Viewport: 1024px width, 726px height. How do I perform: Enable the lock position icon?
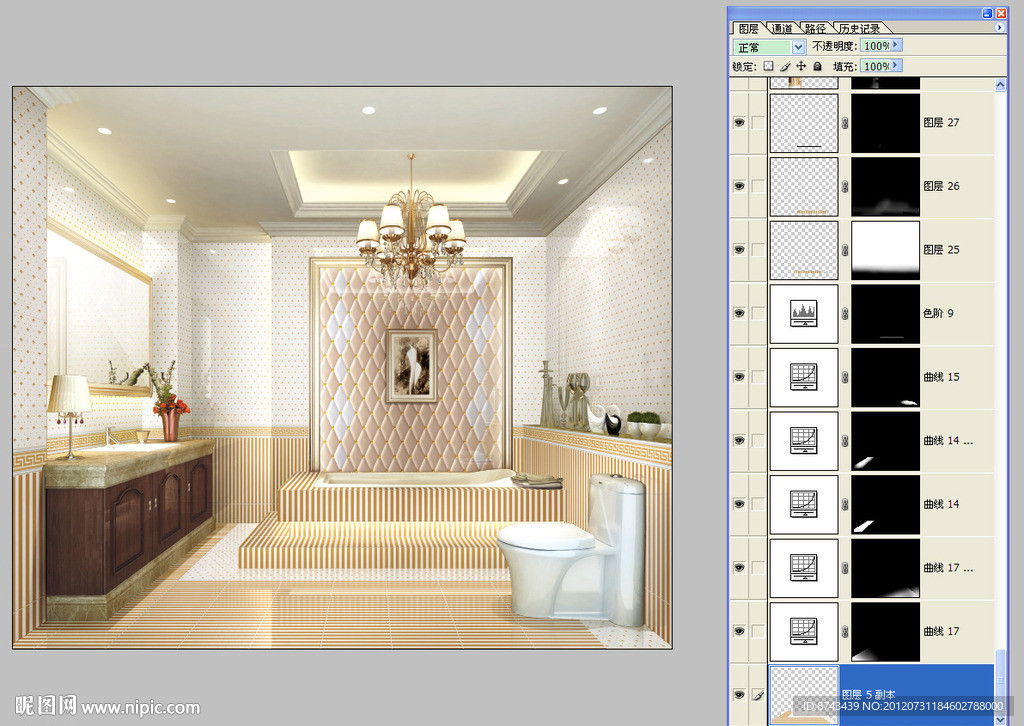(x=801, y=66)
